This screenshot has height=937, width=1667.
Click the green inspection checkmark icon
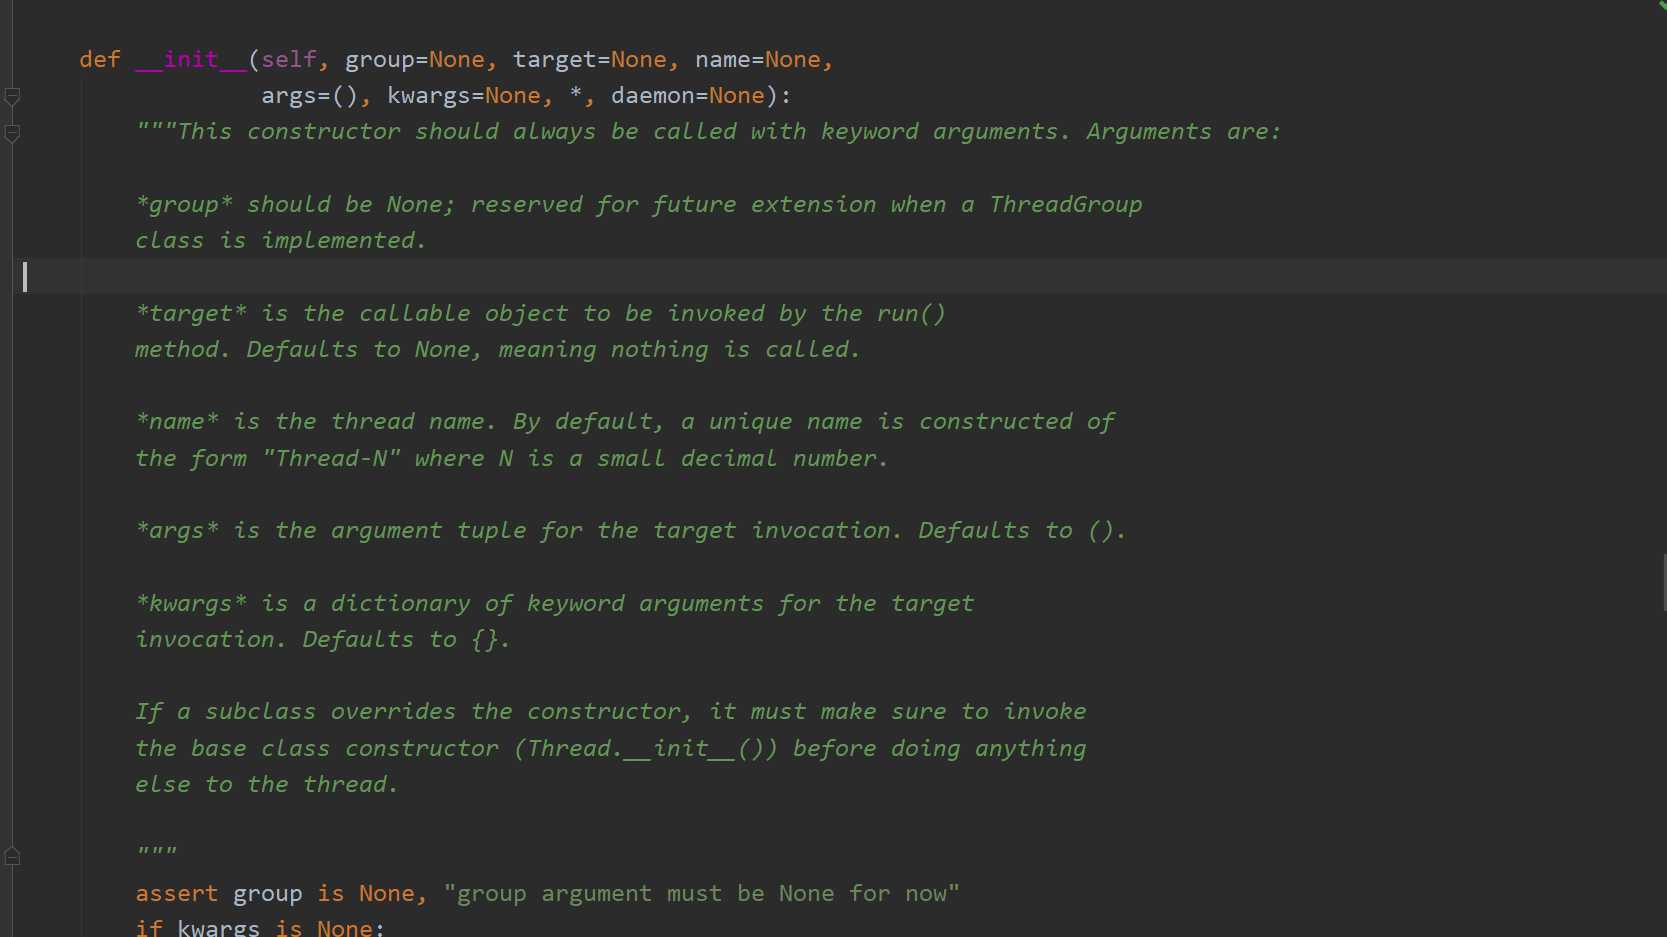(1661, 5)
